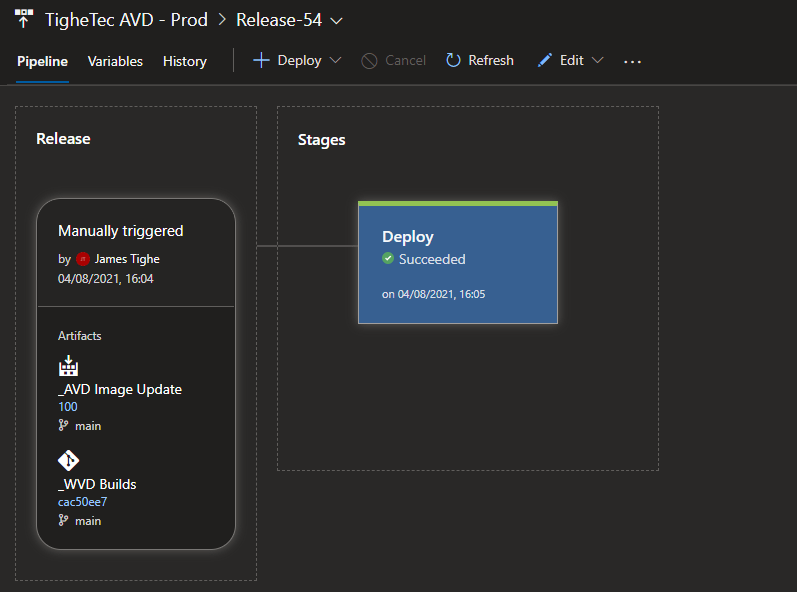Viewport: 797px width, 592px height.
Task: Click the green Succeeded checkmark icon
Action: (x=388, y=259)
